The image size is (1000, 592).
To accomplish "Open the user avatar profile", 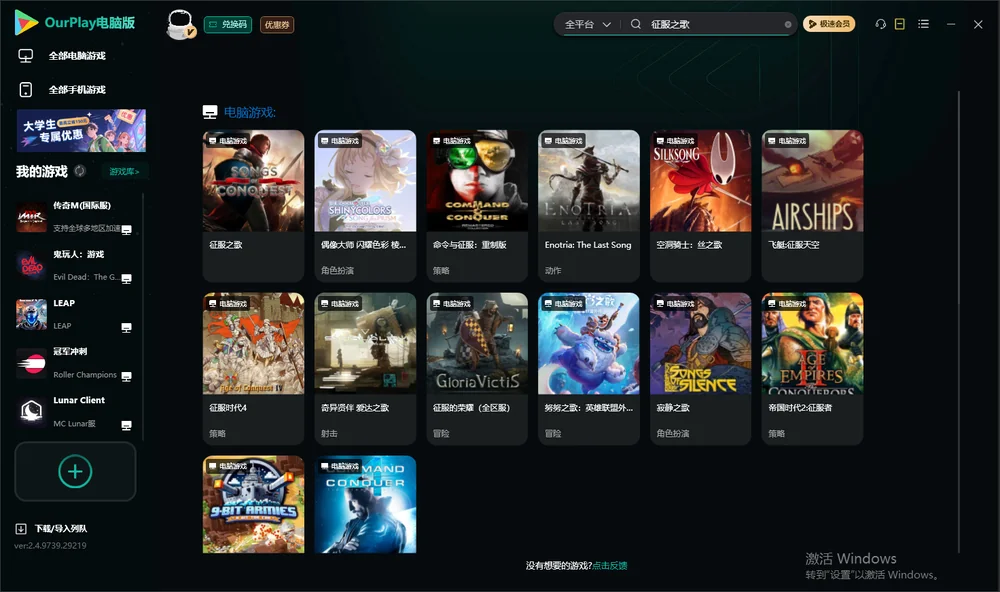I will [180, 24].
